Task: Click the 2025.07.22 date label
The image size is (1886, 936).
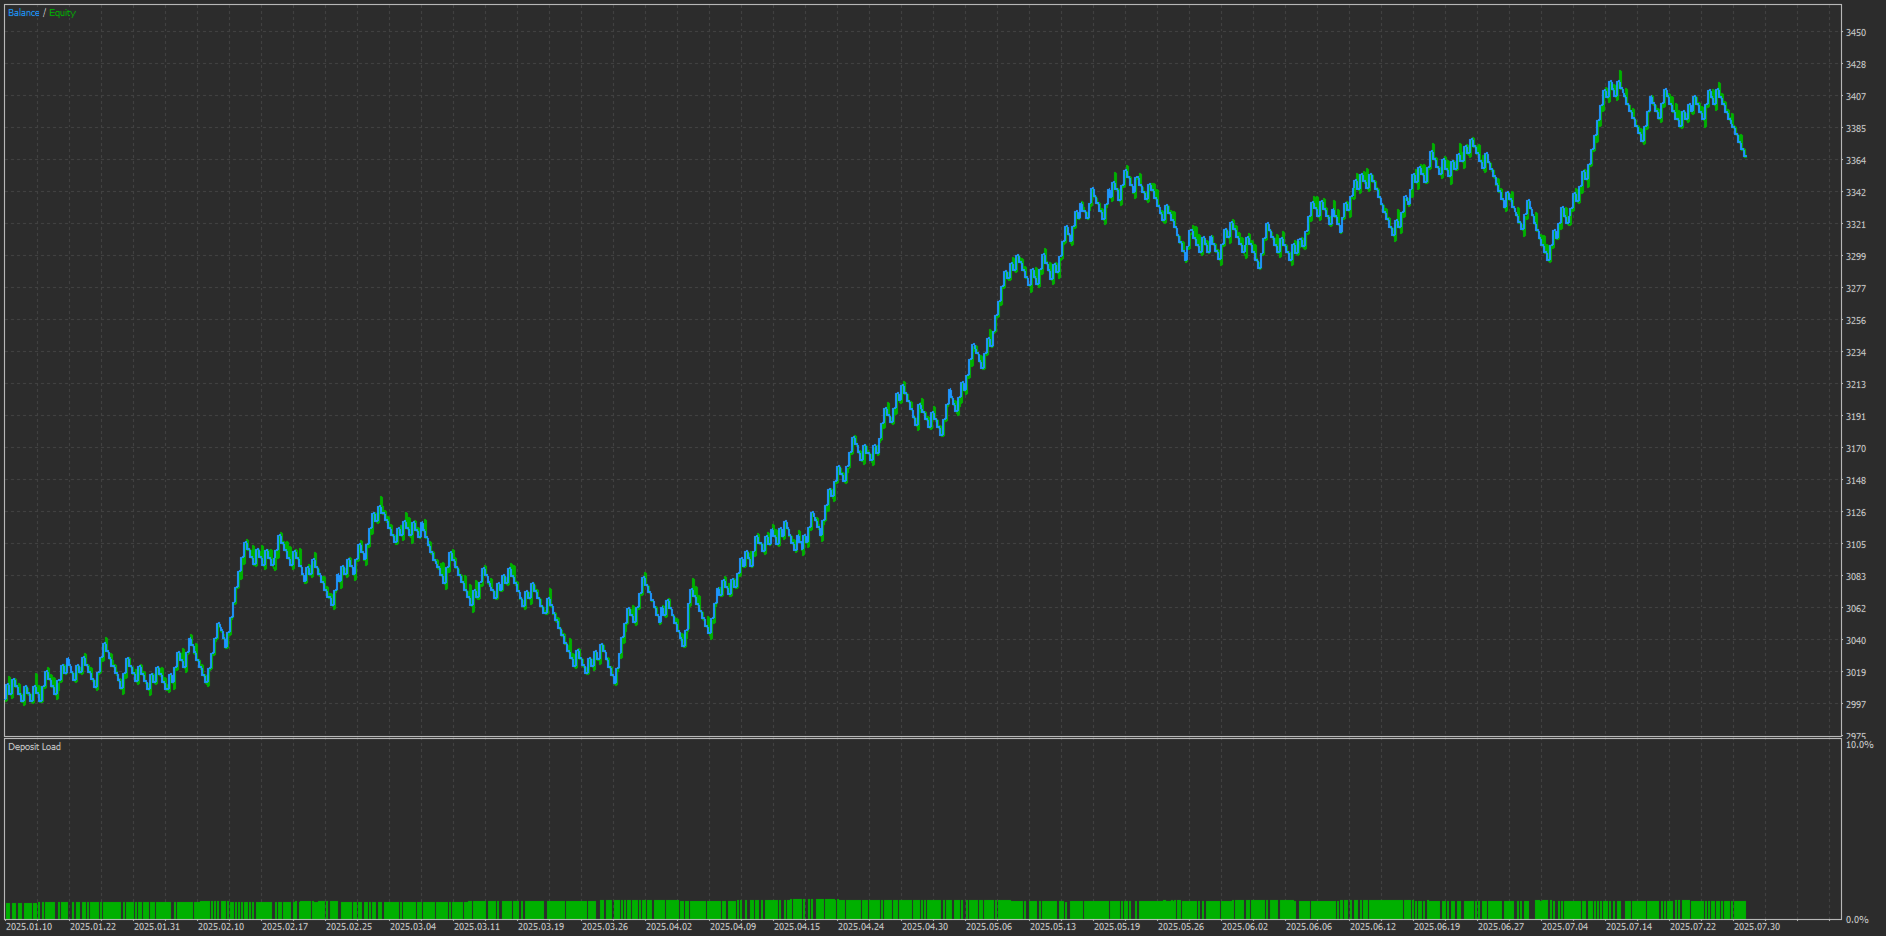Action: click(x=1692, y=927)
